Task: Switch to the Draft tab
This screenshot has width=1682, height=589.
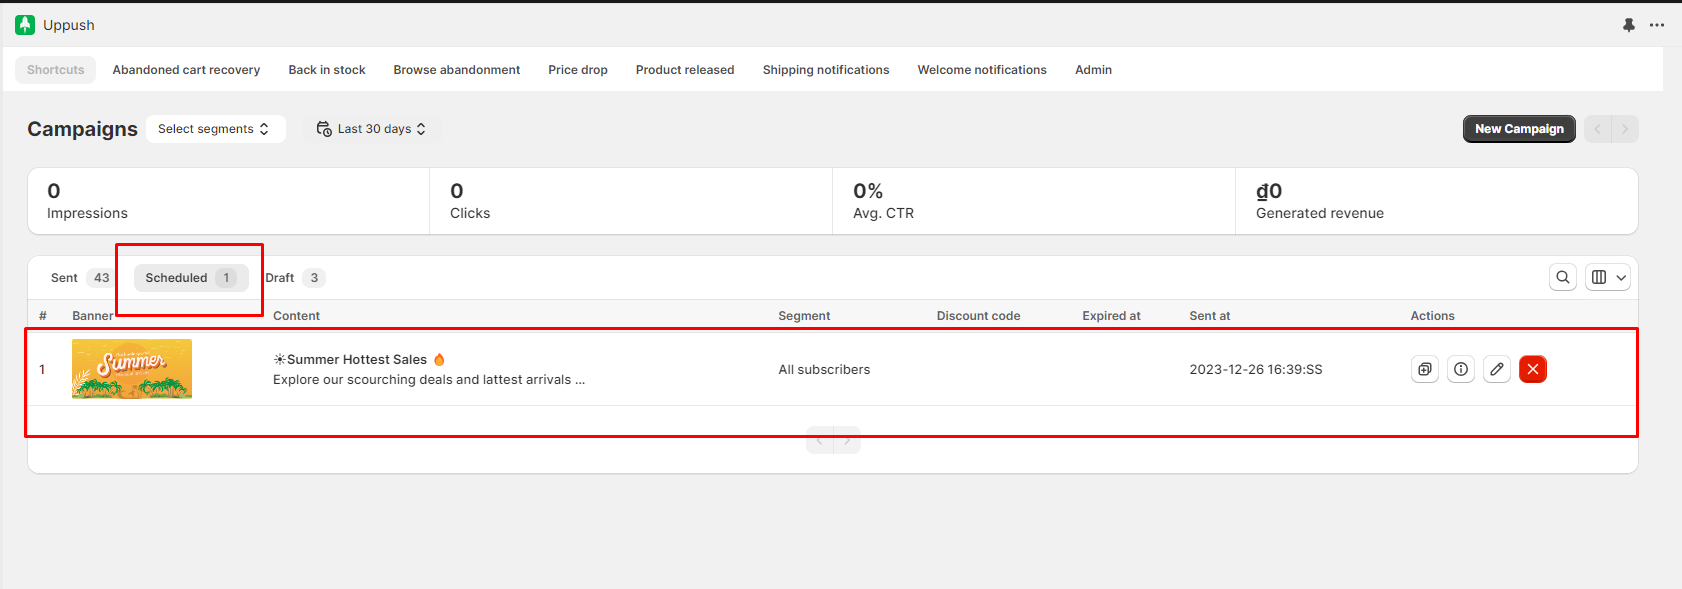Action: click(x=294, y=278)
